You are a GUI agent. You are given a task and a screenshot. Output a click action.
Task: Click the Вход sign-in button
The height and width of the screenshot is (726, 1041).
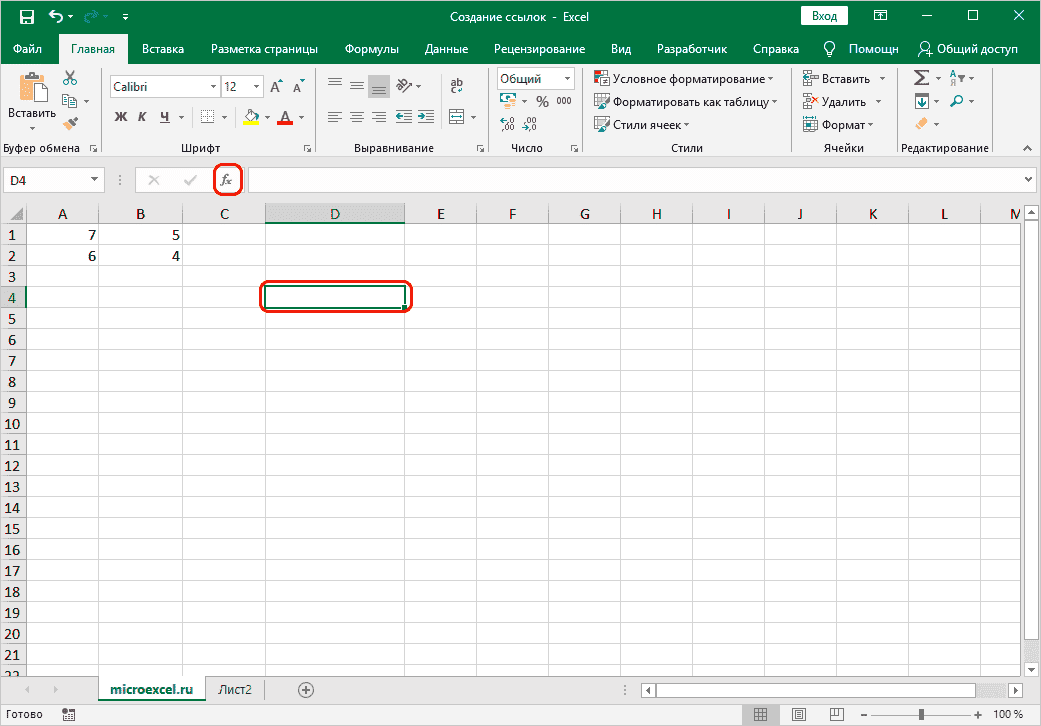pyautogui.click(x=824, y=16)
